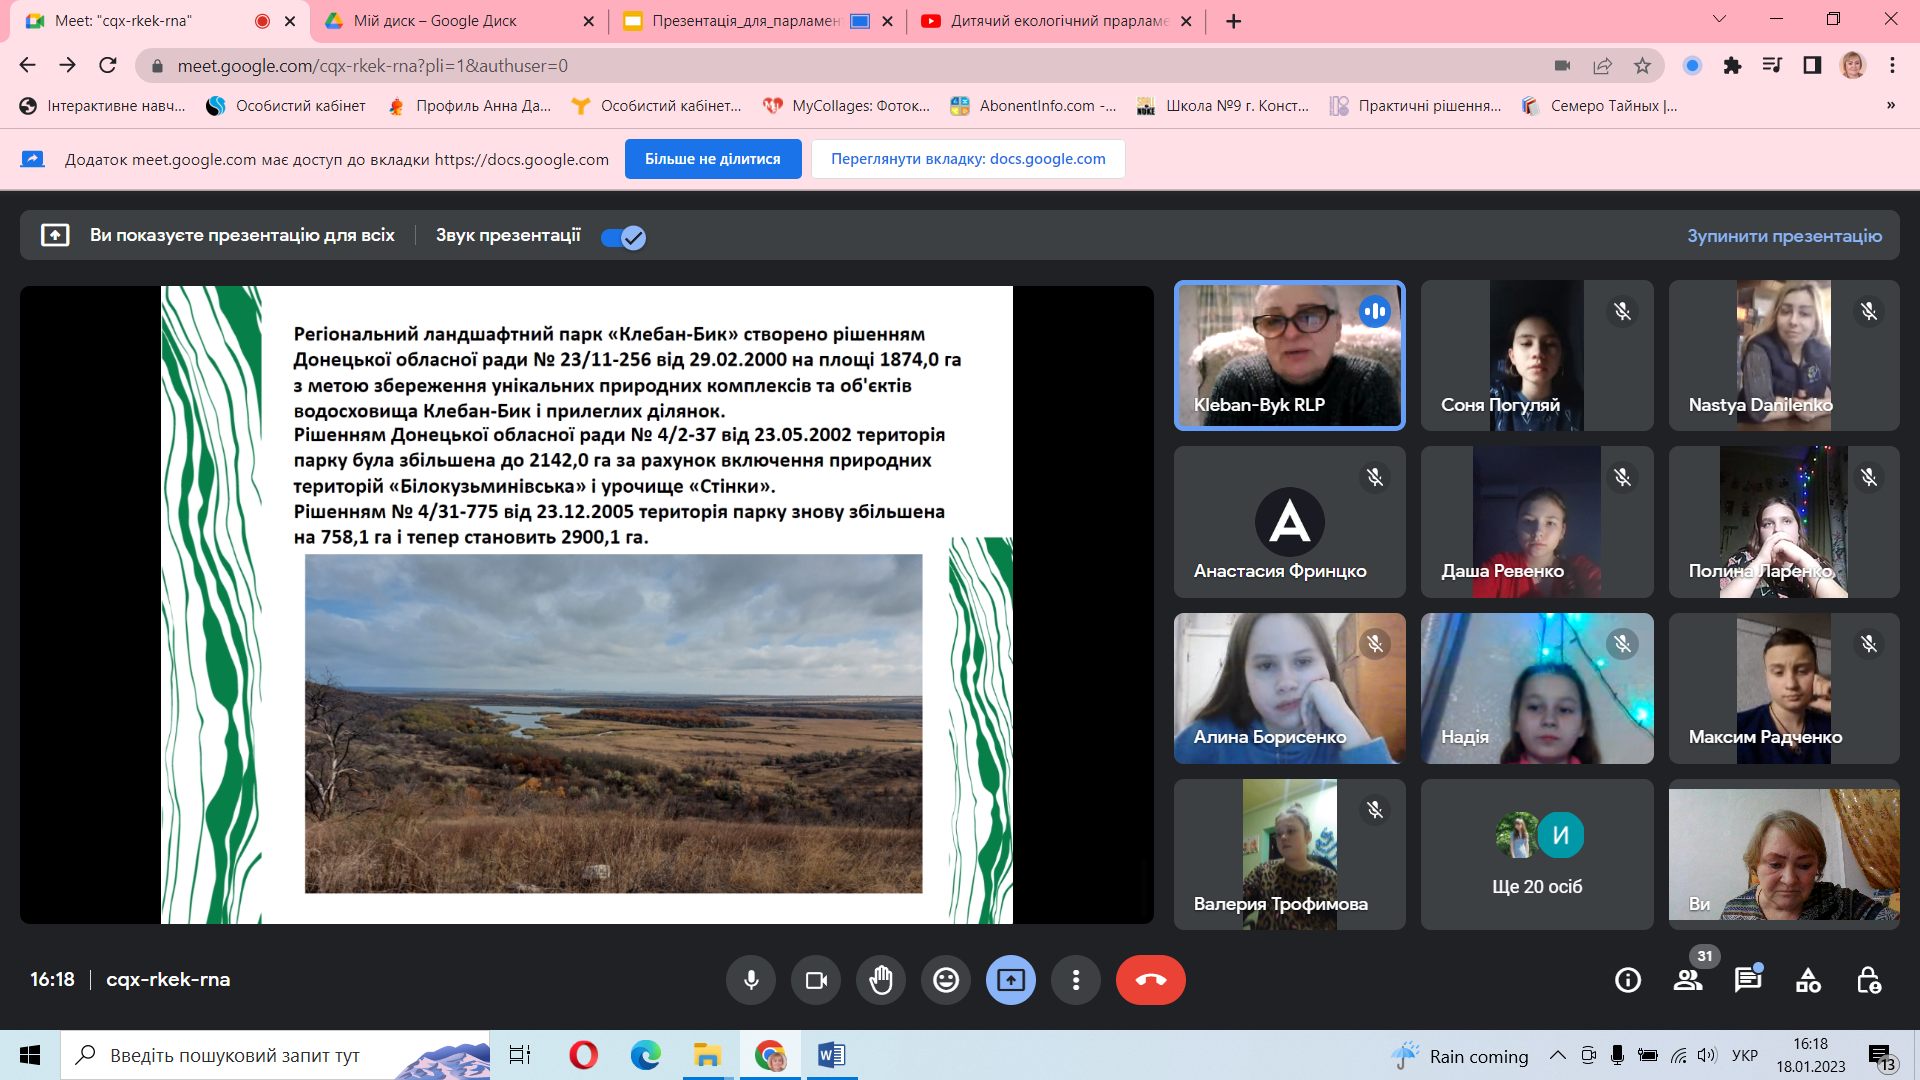Open host controls lock icon
Viewport: 1920px width, 1080px height.
click(1868, 980)
